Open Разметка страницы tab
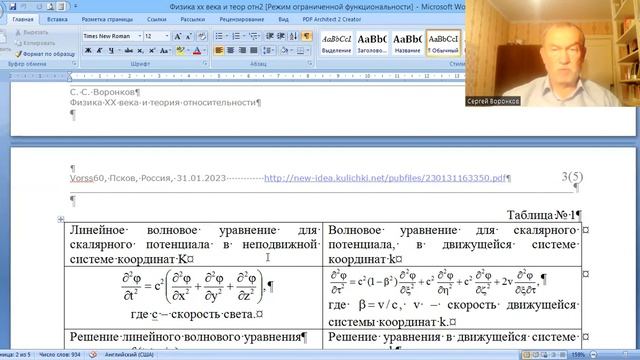Viewport: 640px width, 360px height. pyautogui.click(x=107, y=19)
